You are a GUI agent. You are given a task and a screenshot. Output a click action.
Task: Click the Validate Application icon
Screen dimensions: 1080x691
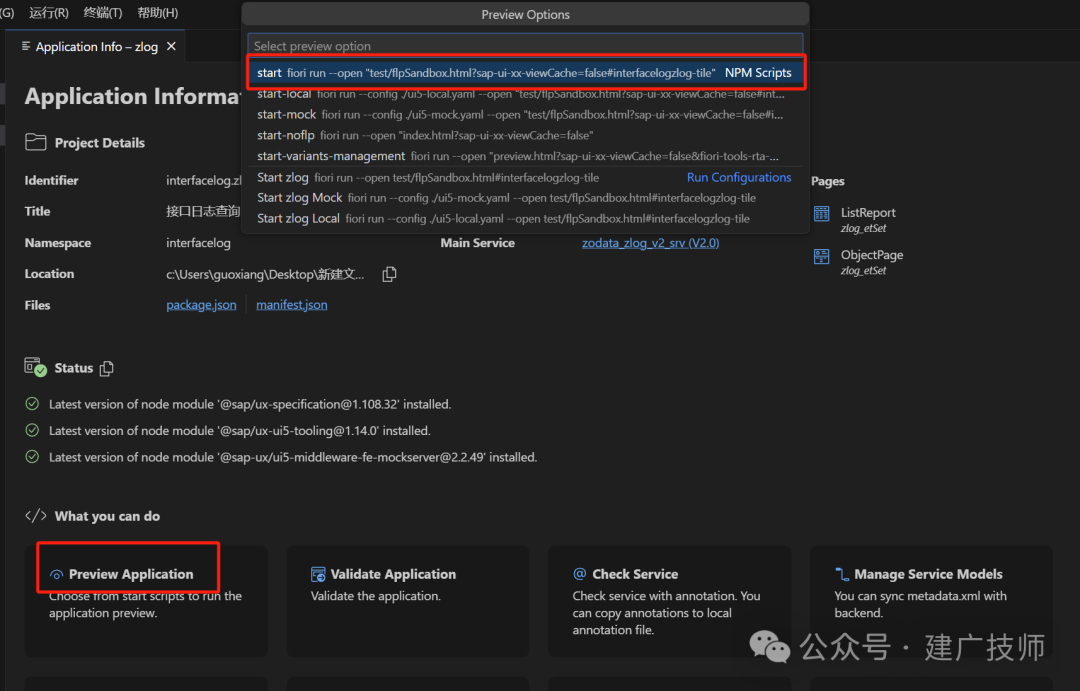[x=318, y=574]
